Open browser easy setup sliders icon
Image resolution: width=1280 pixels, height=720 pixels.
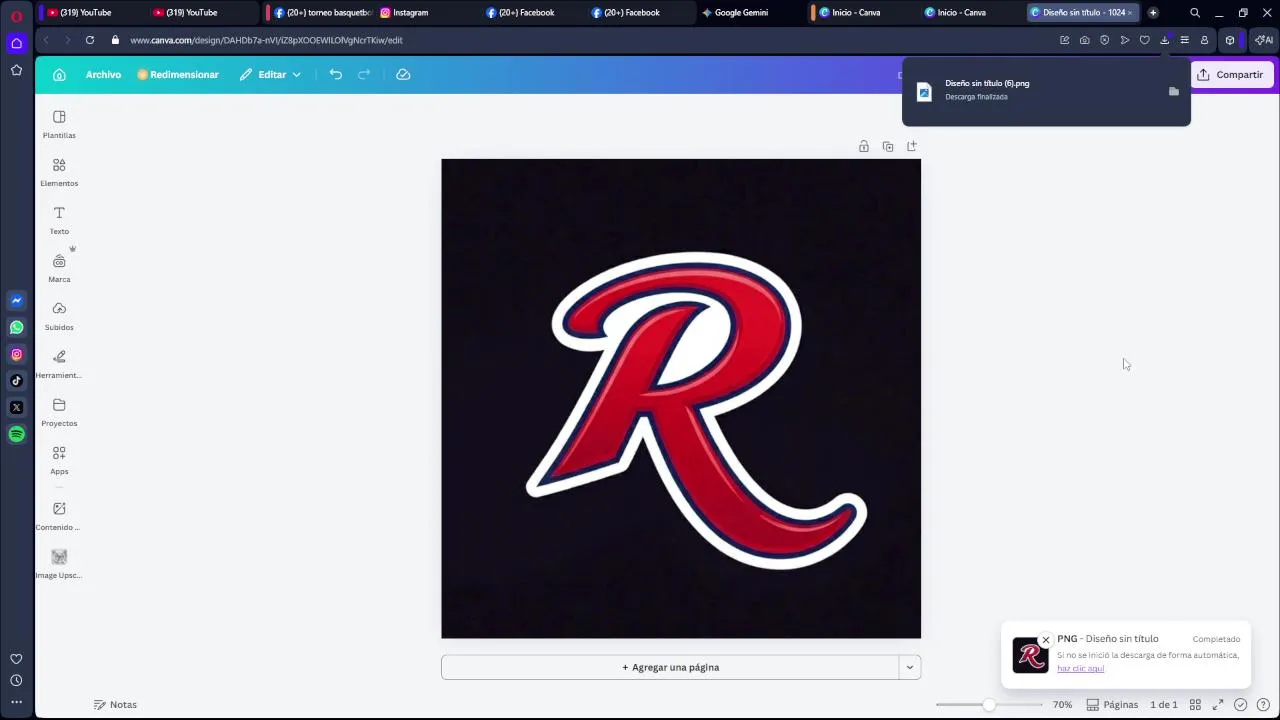pyautogui.click(x=1185, y=40)
